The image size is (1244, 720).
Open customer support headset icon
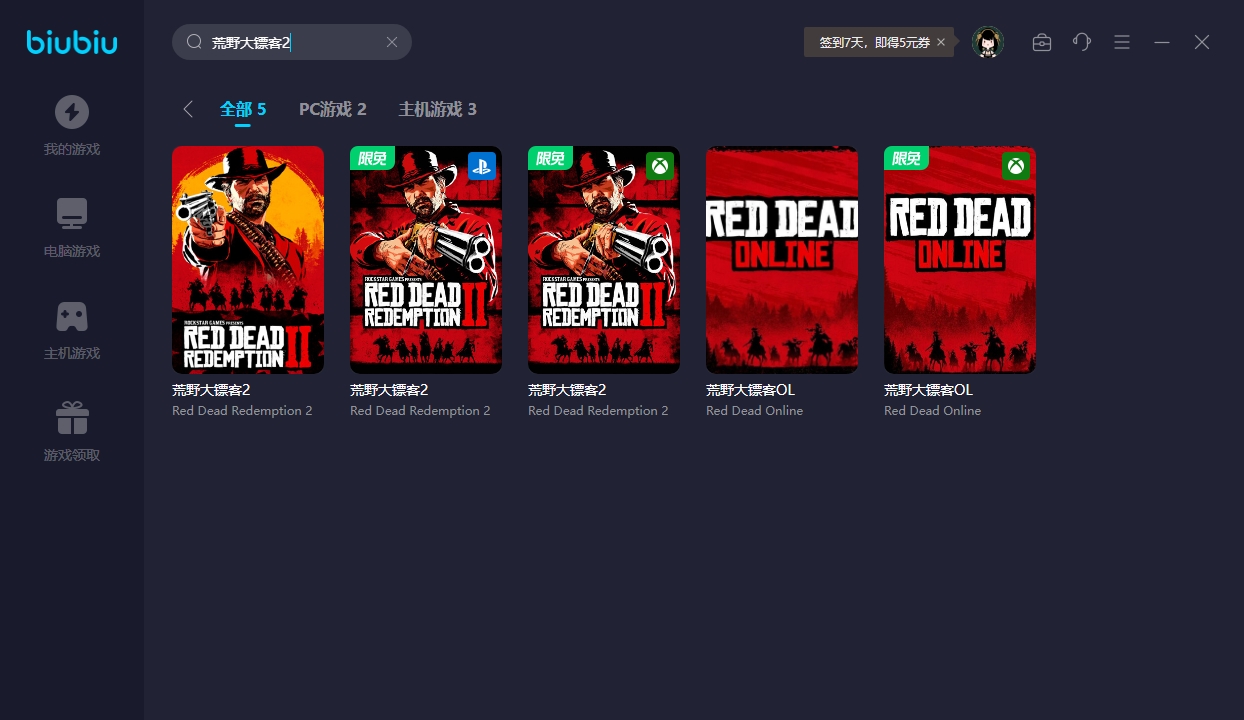click(x=1082, y=42)
